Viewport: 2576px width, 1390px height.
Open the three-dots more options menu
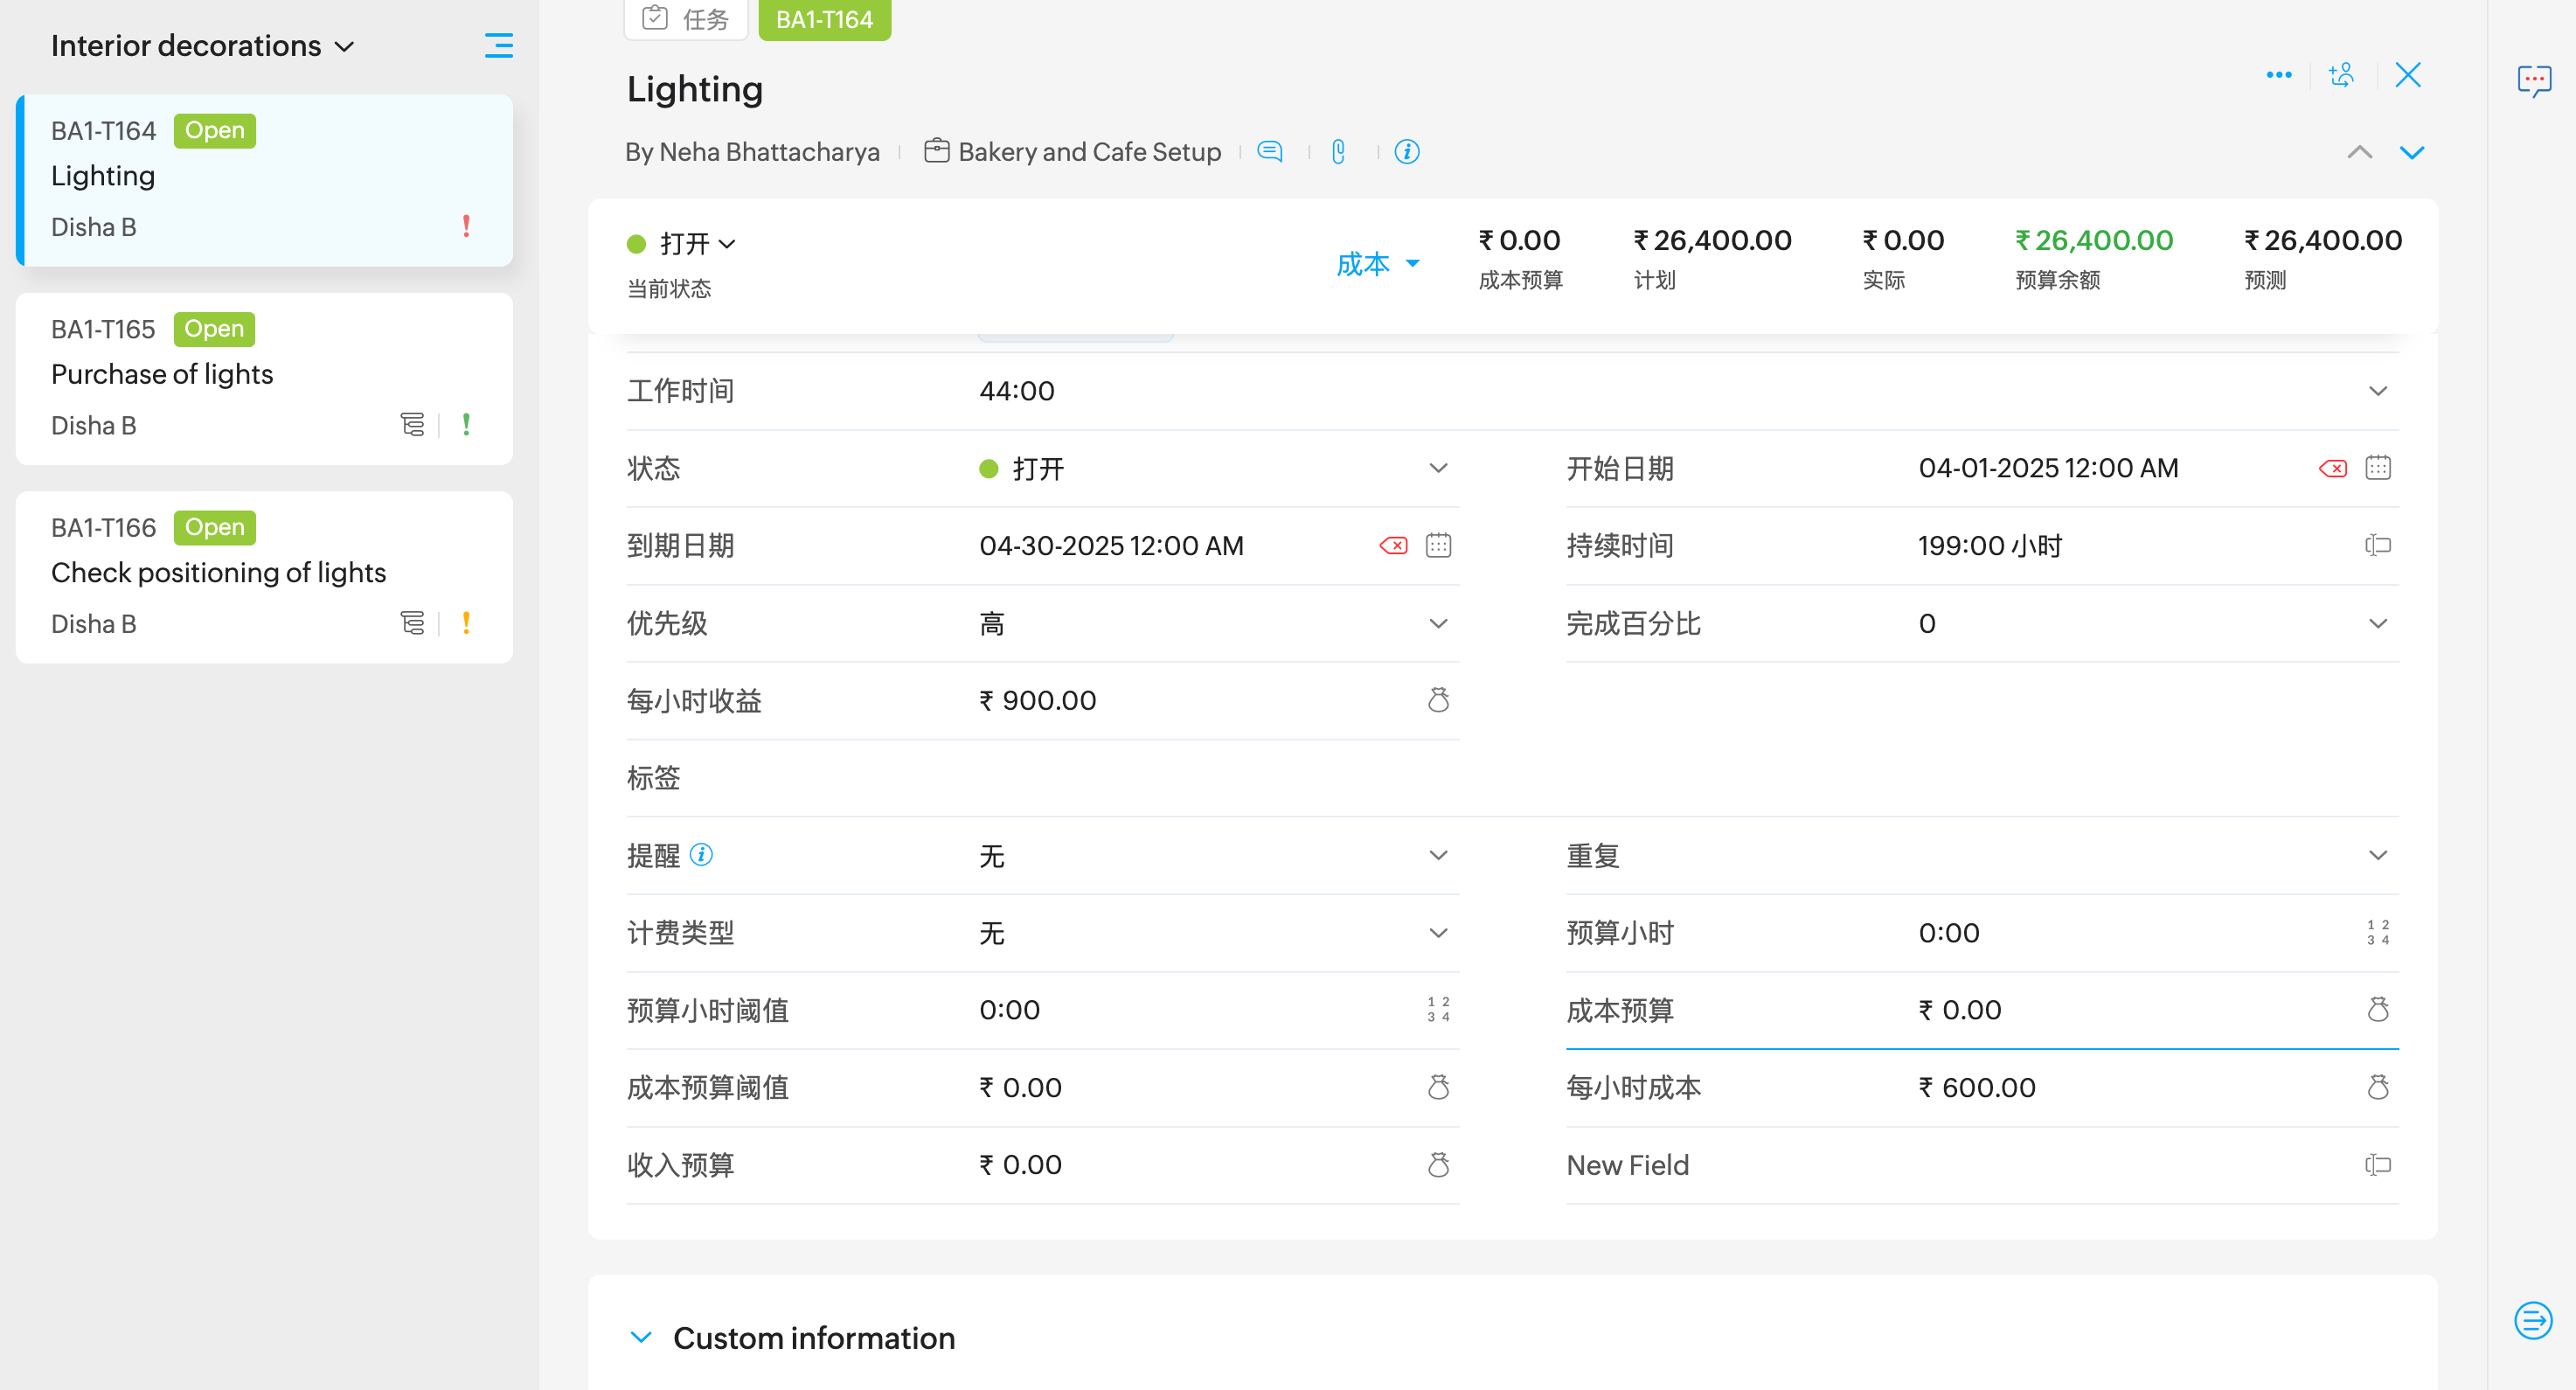click(2278, 76)
